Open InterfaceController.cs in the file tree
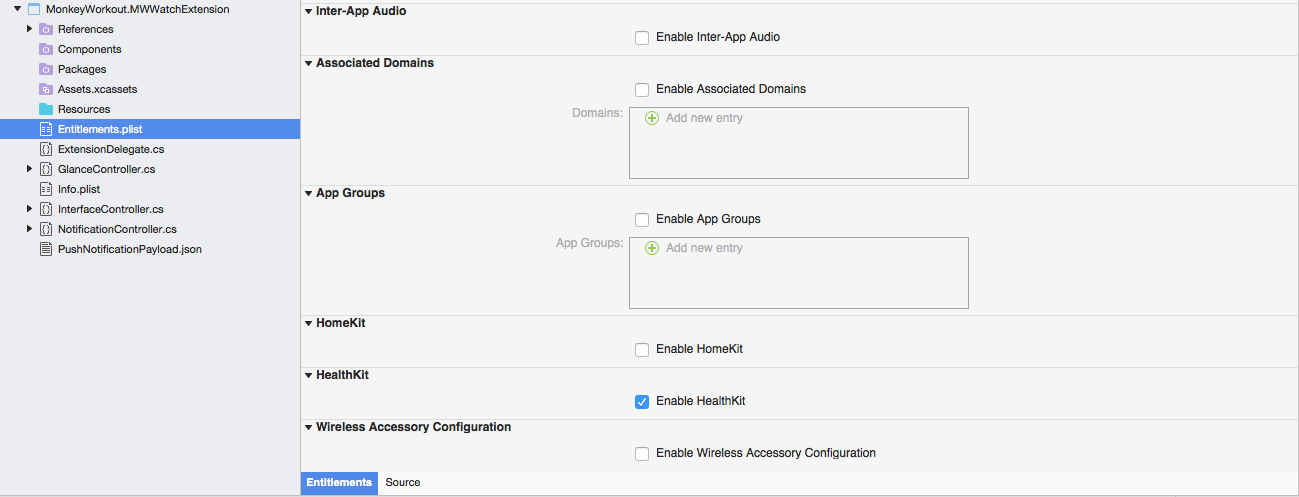 pyautogui.click(x=110, y=209)
